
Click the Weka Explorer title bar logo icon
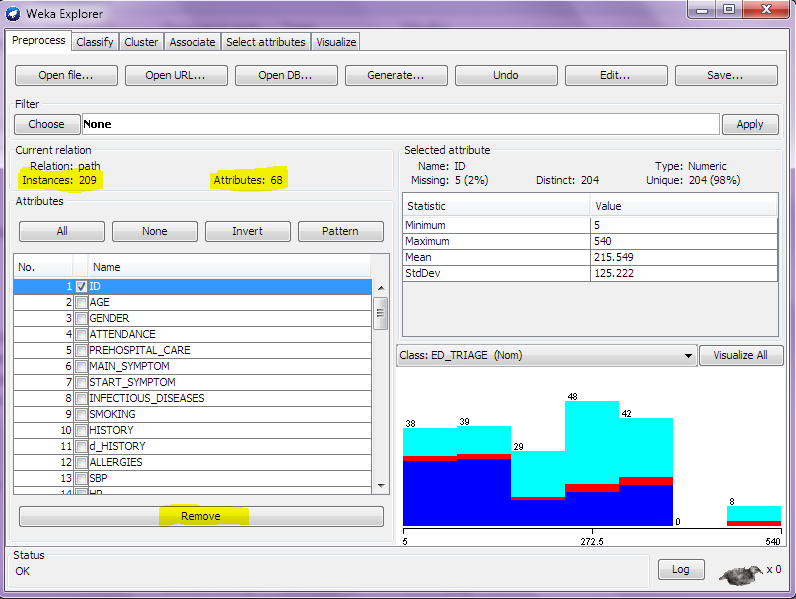point(13,14)
